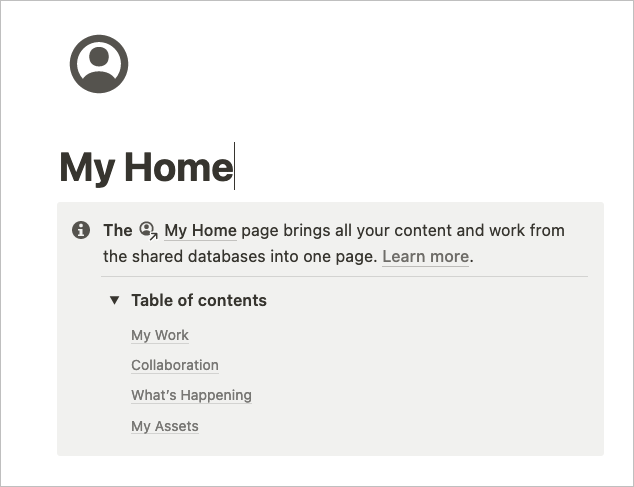Click the Table of contents heading text
Viewport: 634px width, 487px height.
[x=199, y=300]
